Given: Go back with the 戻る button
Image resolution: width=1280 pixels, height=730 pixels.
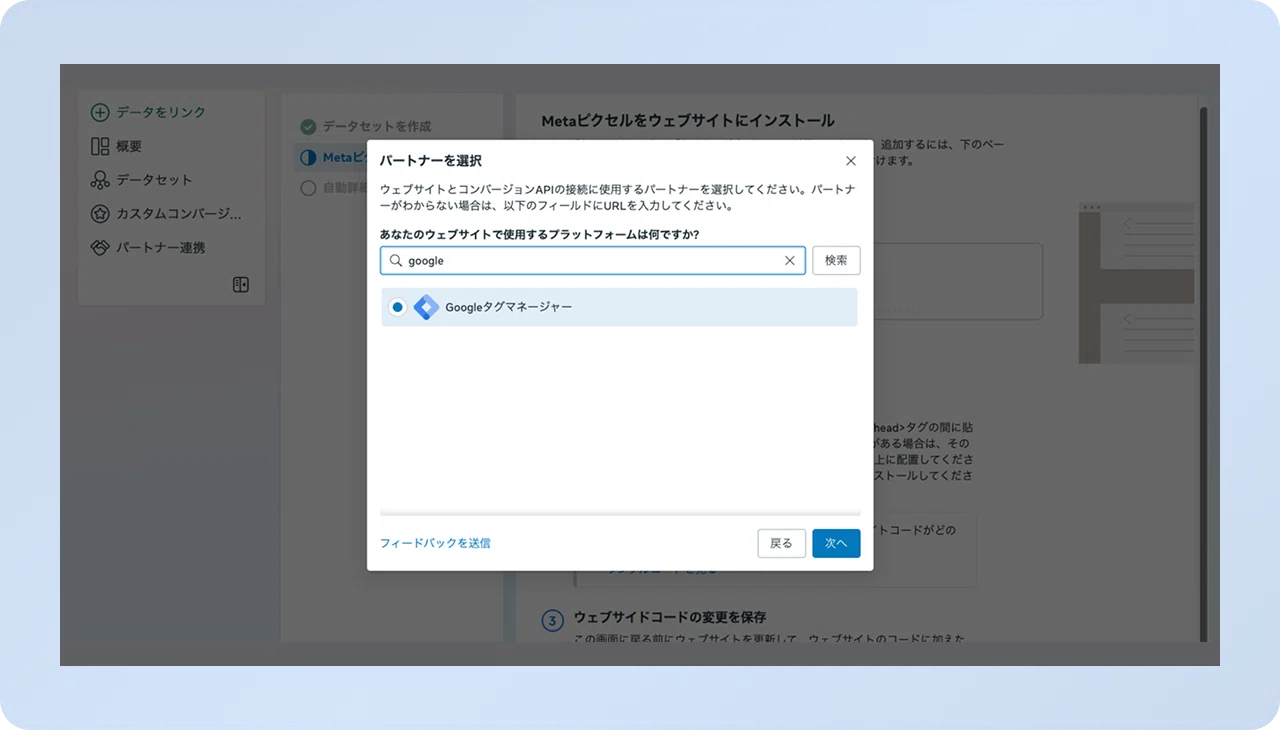Looking at the screenshot, I should coord(781,543).
